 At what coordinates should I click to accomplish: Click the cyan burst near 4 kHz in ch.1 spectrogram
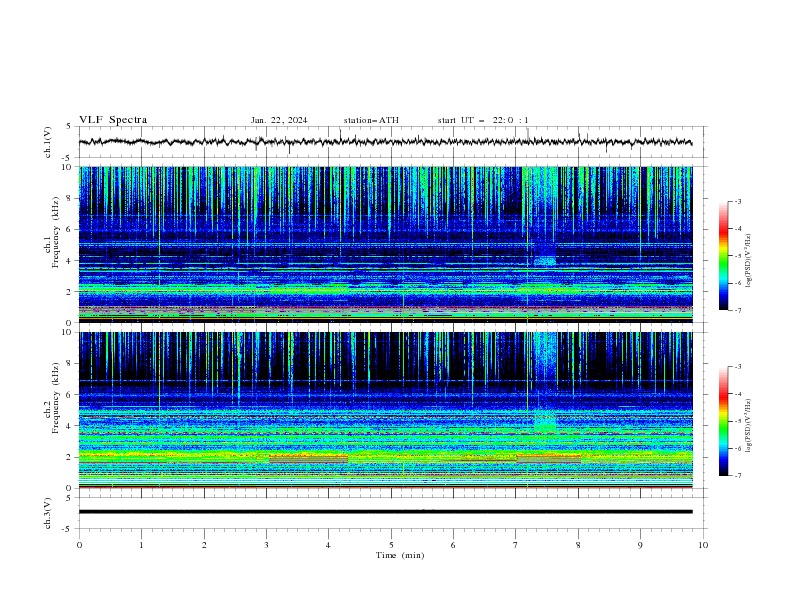(x=544, y=261)
